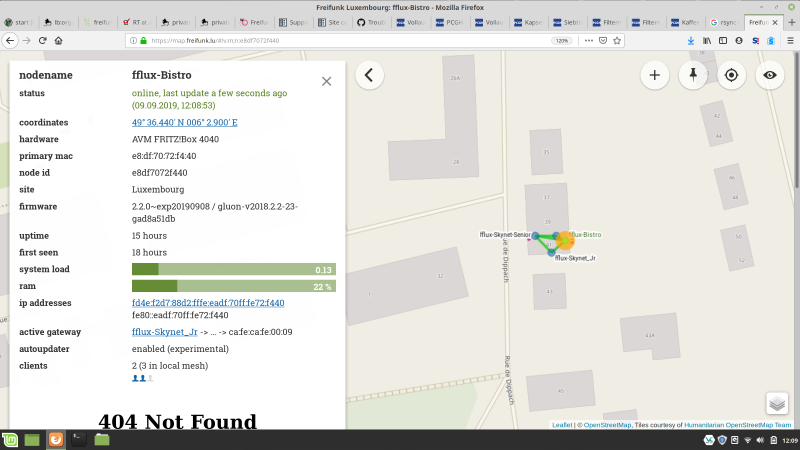
Task: Click the Firefox home button
Action: click(59, 41)
